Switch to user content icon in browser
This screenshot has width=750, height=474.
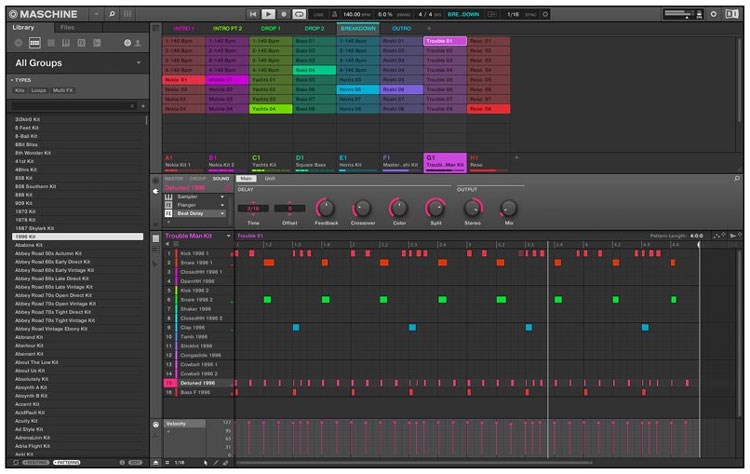[x=138, y=43]
